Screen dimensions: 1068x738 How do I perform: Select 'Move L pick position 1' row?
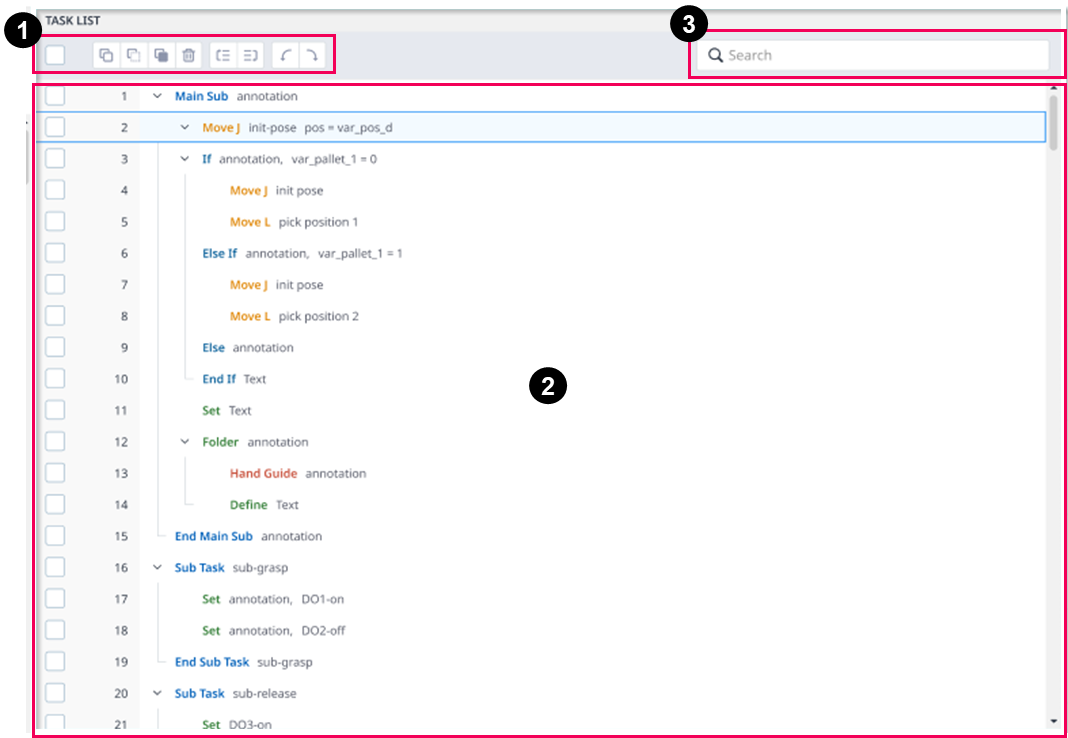pyautogui.click(x=541, y=221)
